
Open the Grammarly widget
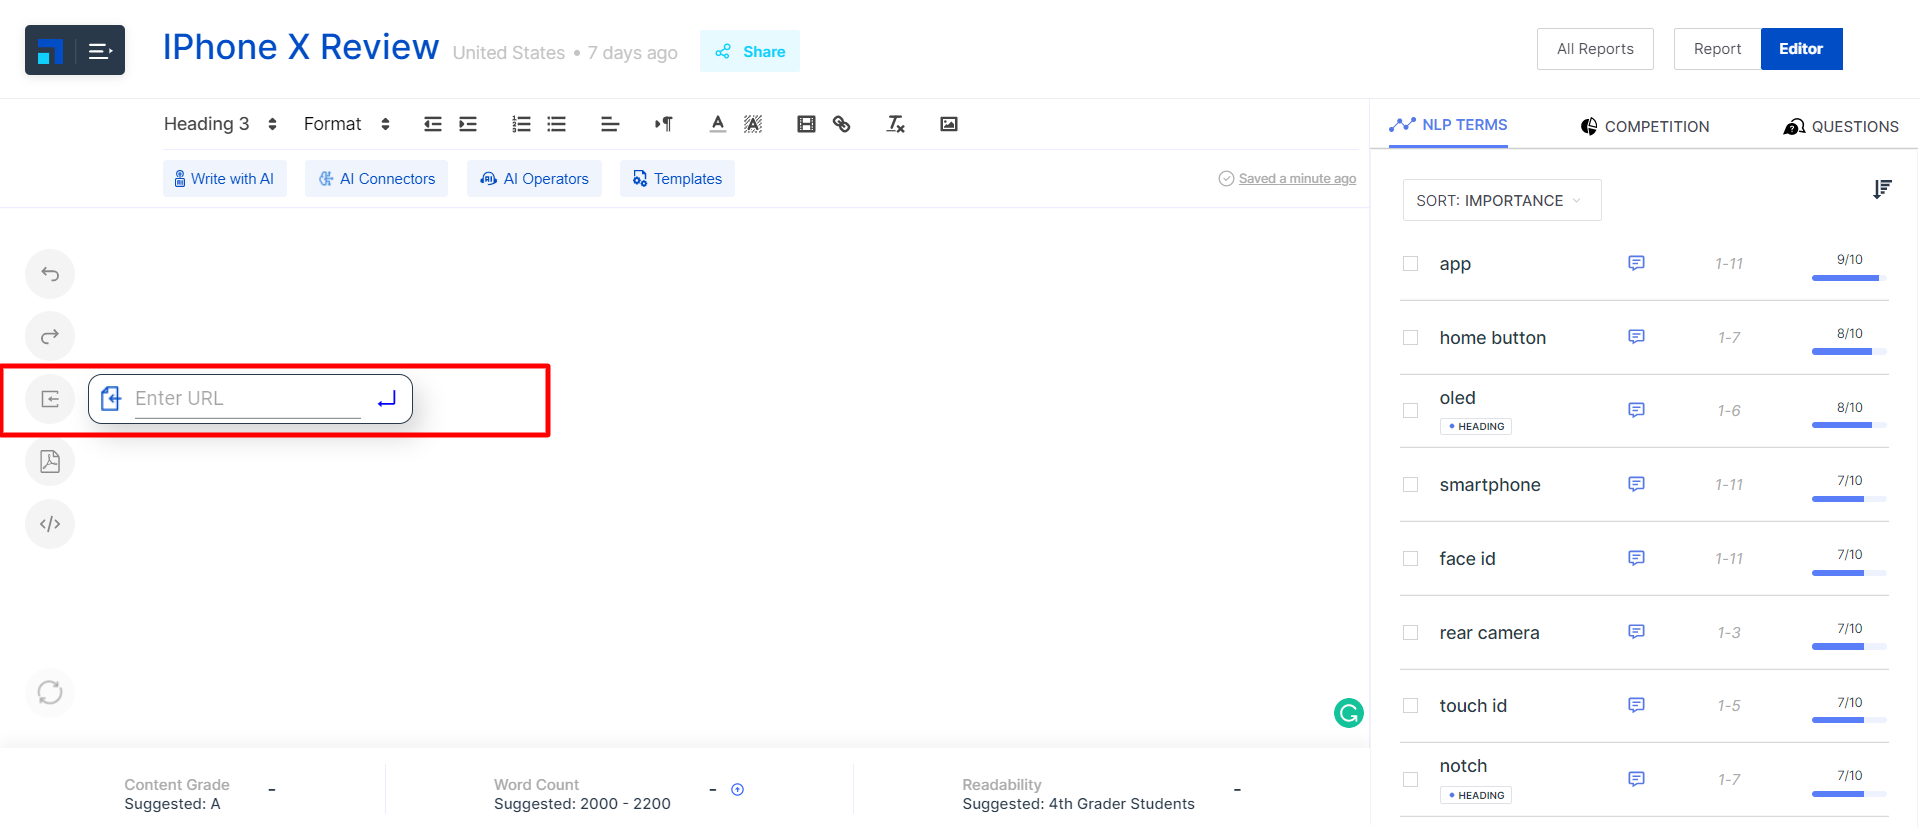click(x=1349, y=713)
